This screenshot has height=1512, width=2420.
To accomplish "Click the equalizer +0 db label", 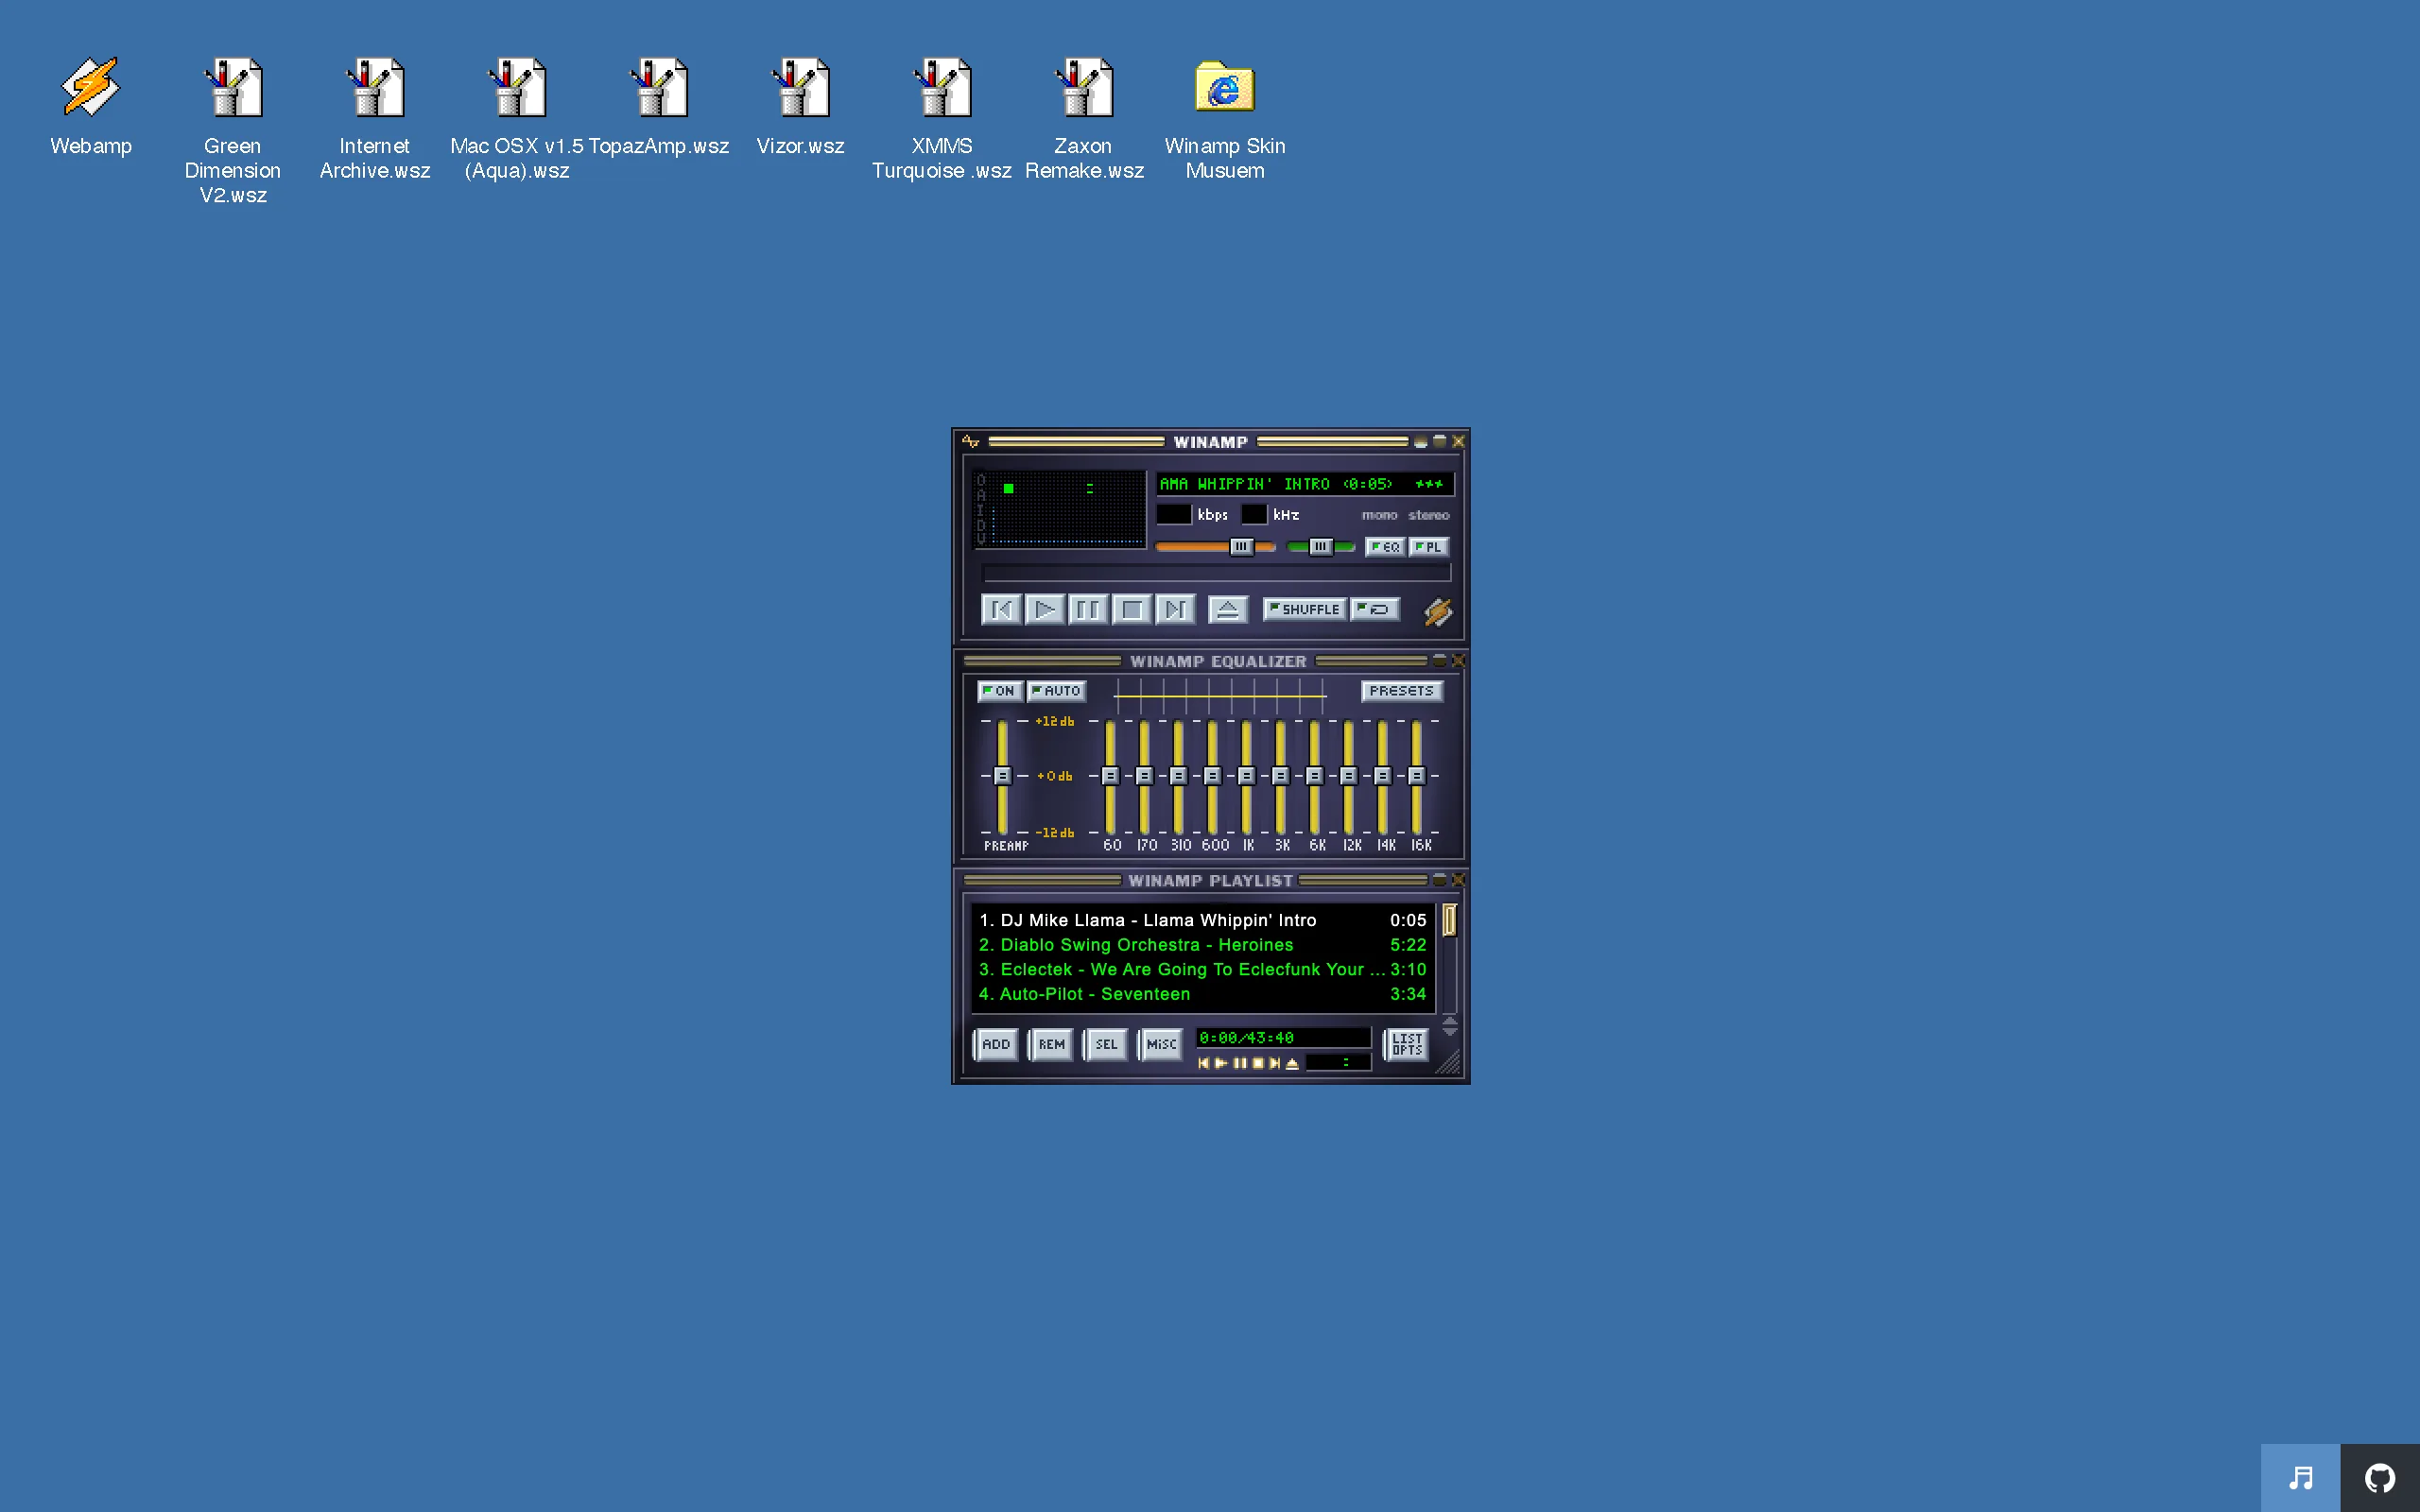I will pyautogui.click(x=1054, y=776).
